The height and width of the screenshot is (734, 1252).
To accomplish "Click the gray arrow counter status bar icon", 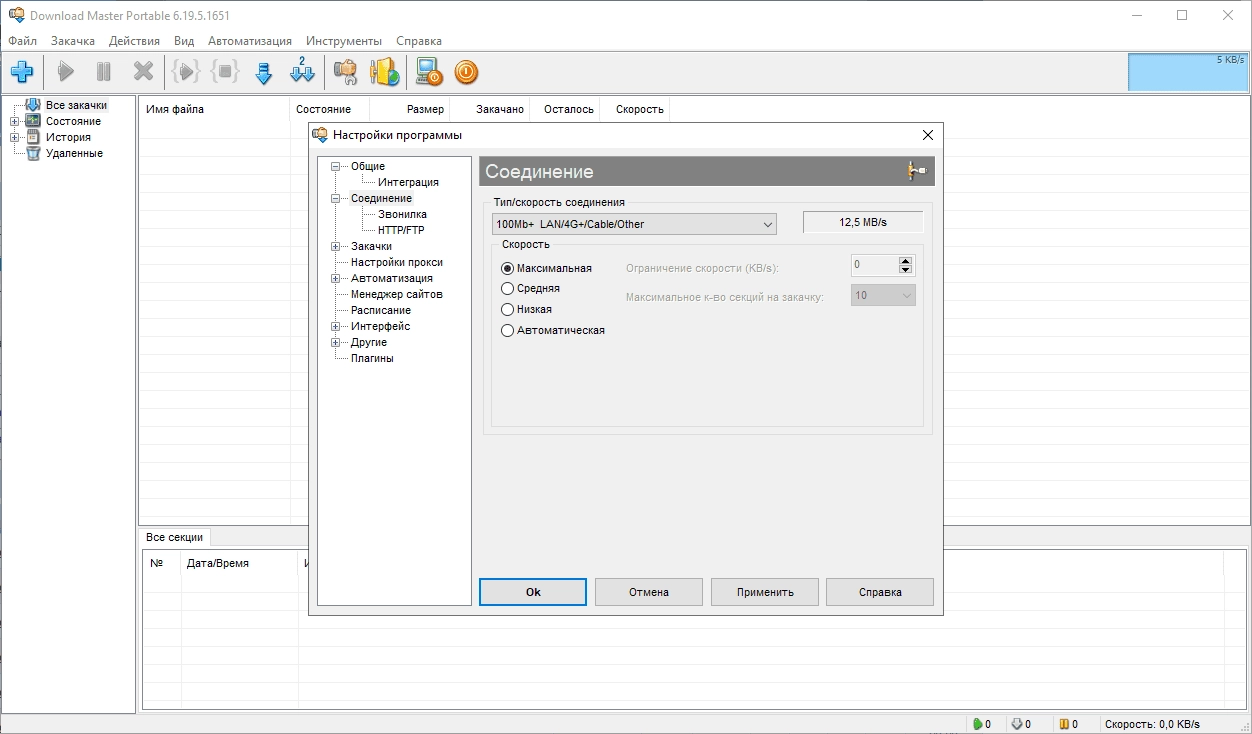I will 1017,724.
